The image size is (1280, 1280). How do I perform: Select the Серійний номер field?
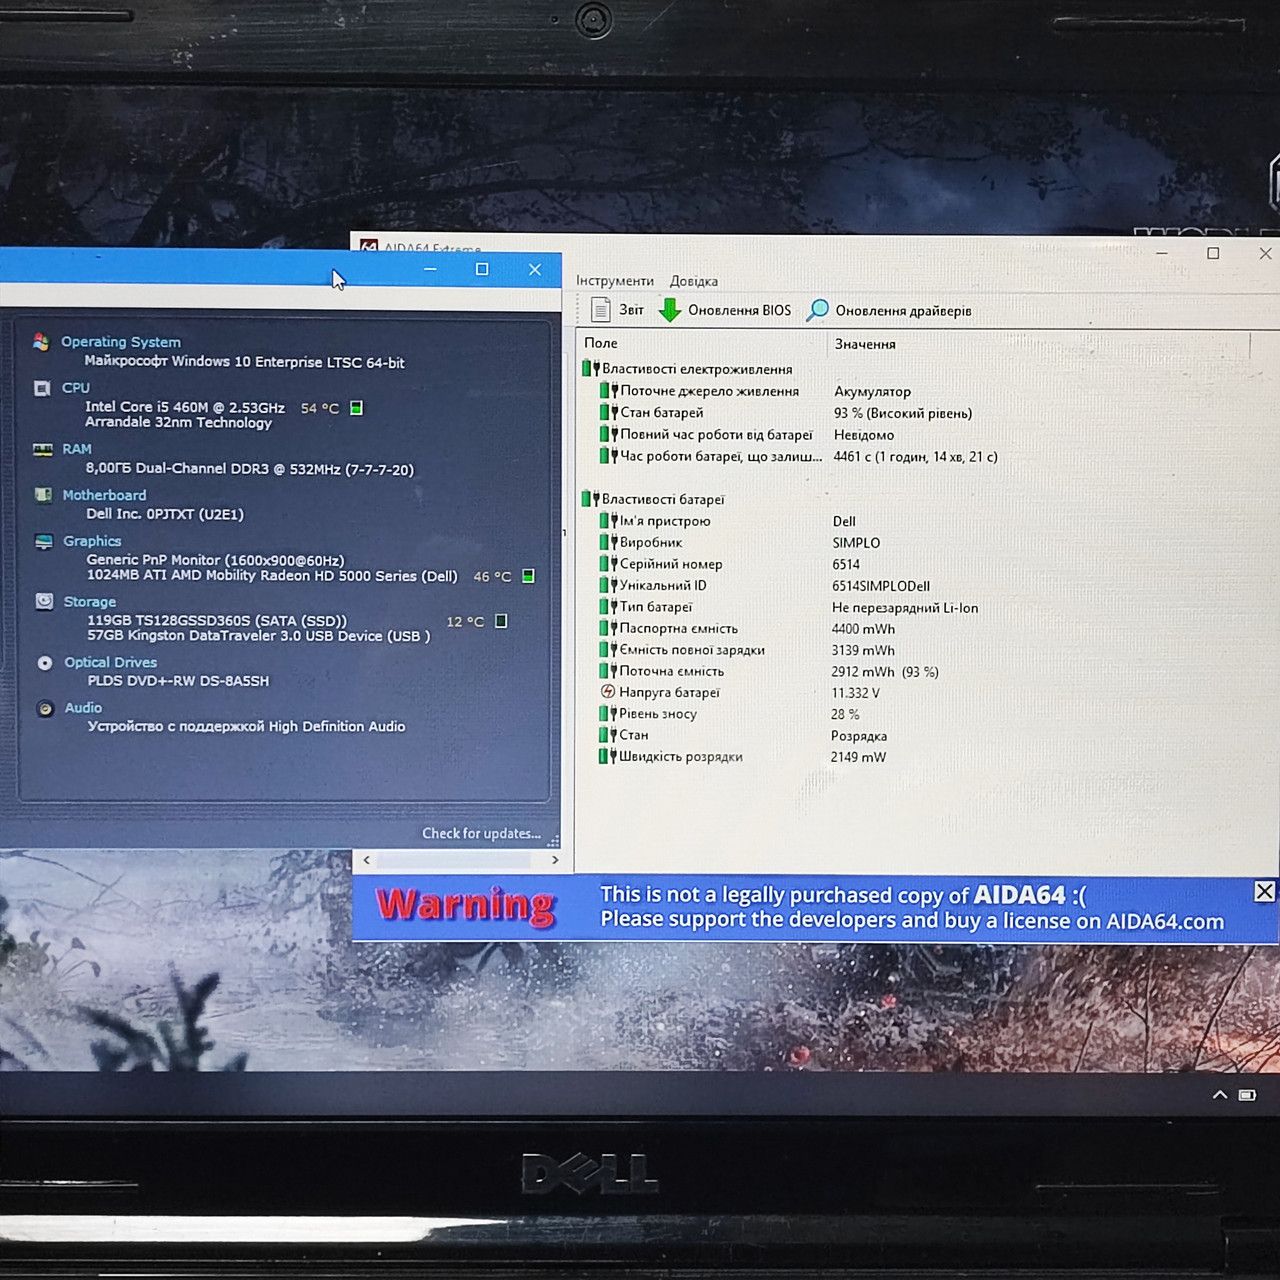[671, 564]
